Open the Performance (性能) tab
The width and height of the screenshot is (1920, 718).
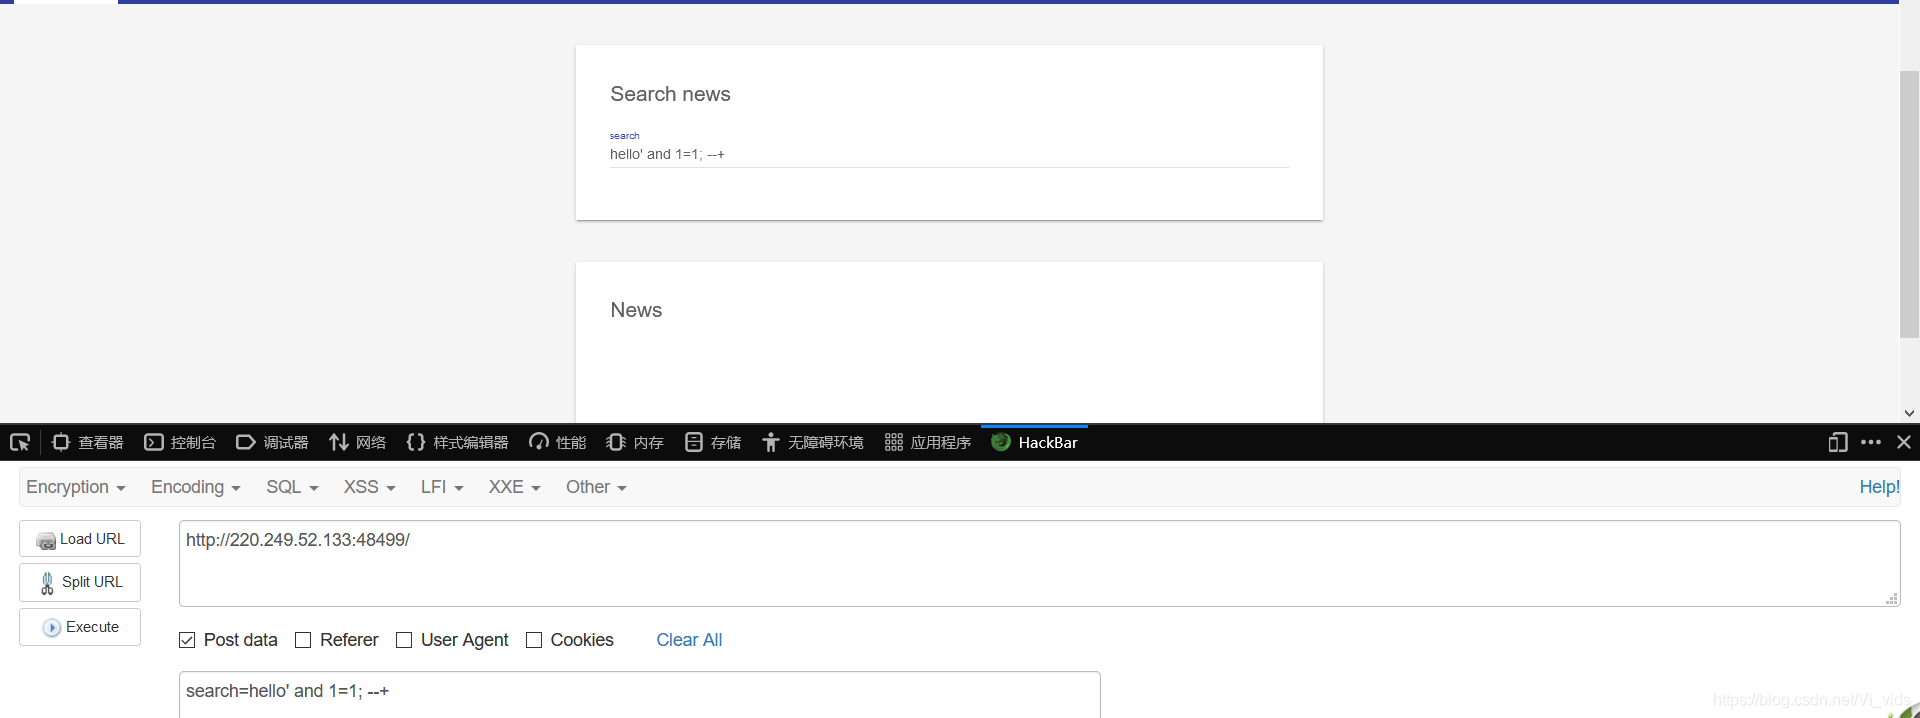coord(558,442)
